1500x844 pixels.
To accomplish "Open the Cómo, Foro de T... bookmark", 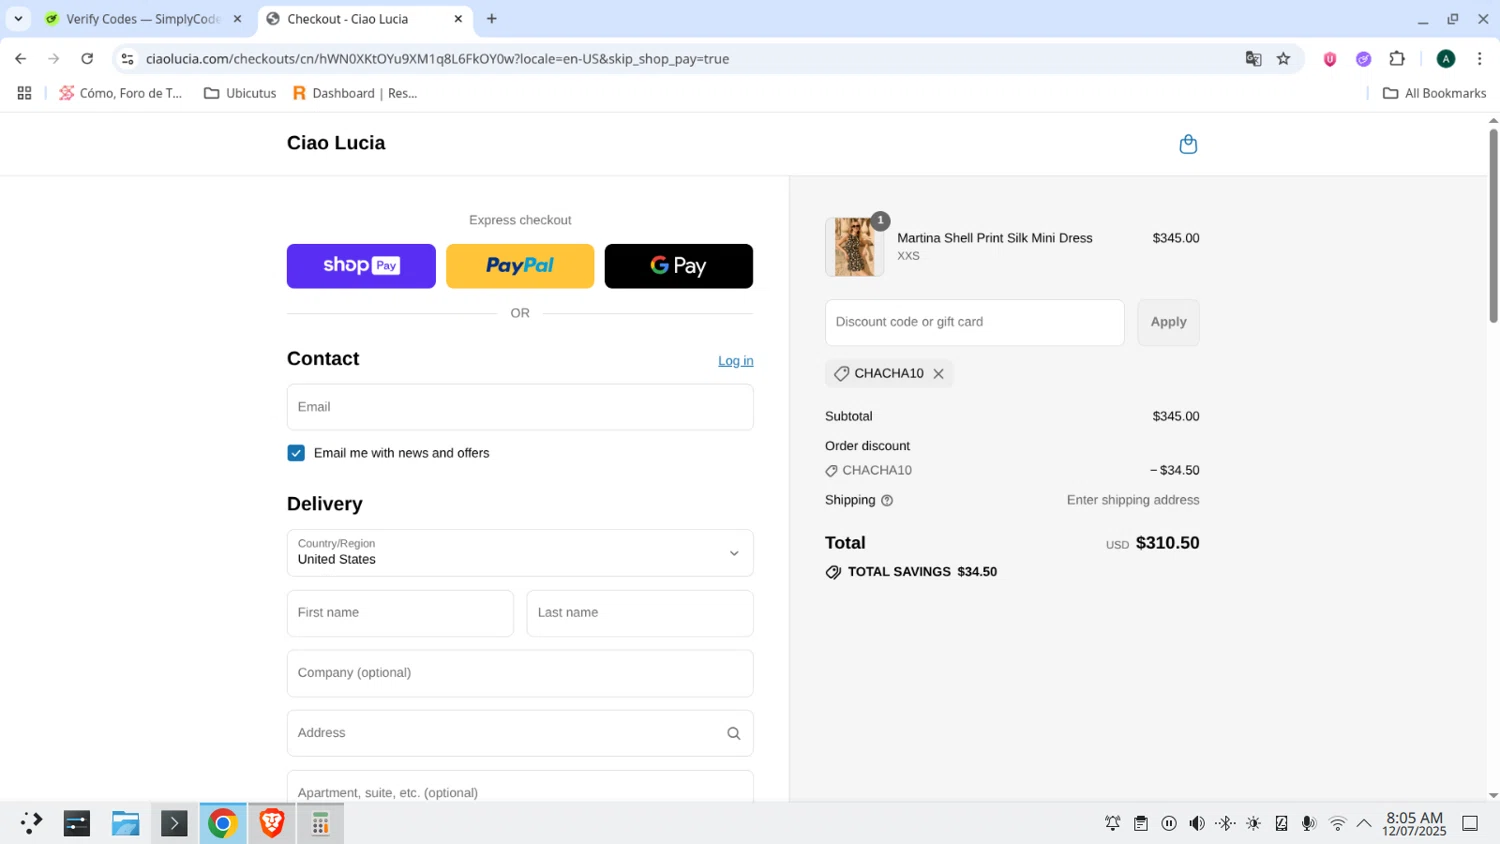I will point(120,93).
